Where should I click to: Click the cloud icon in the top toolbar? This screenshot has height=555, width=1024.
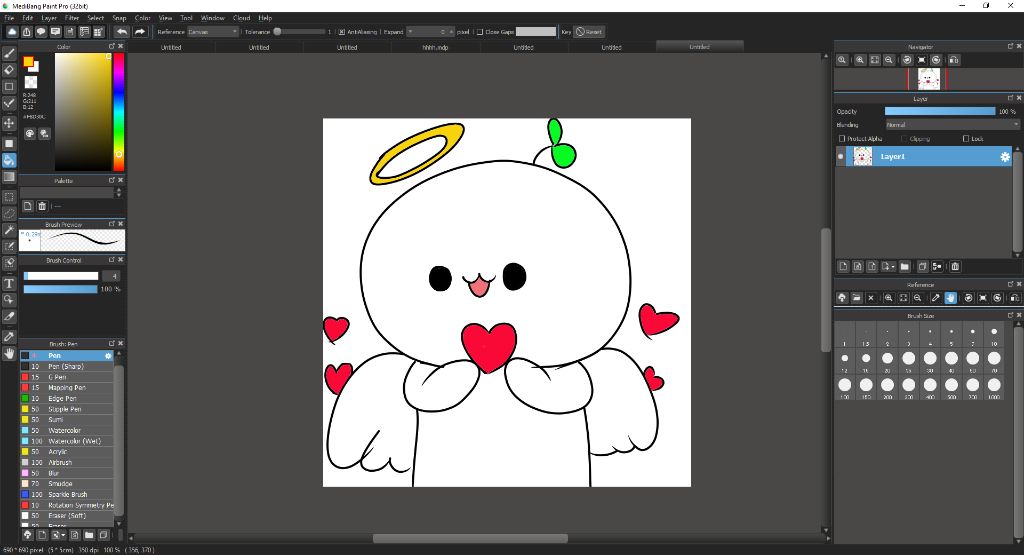12,31
